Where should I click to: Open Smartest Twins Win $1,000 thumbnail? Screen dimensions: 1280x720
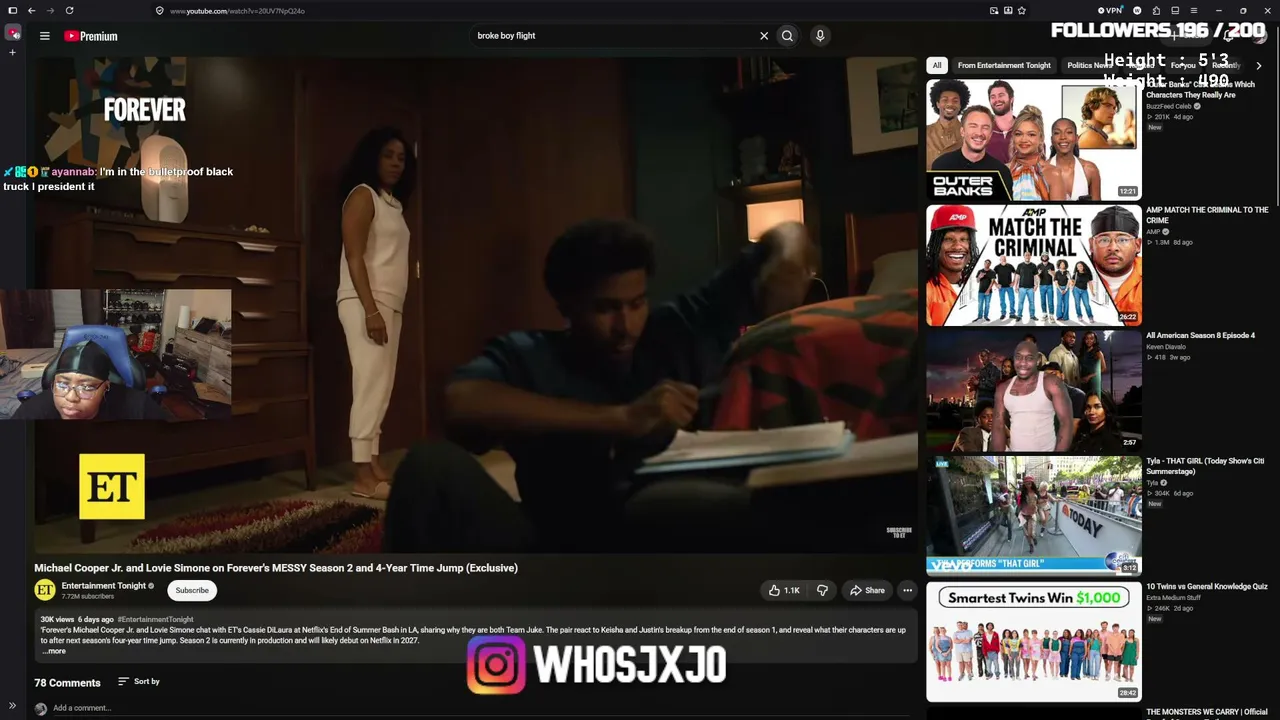pos(1033,642)
